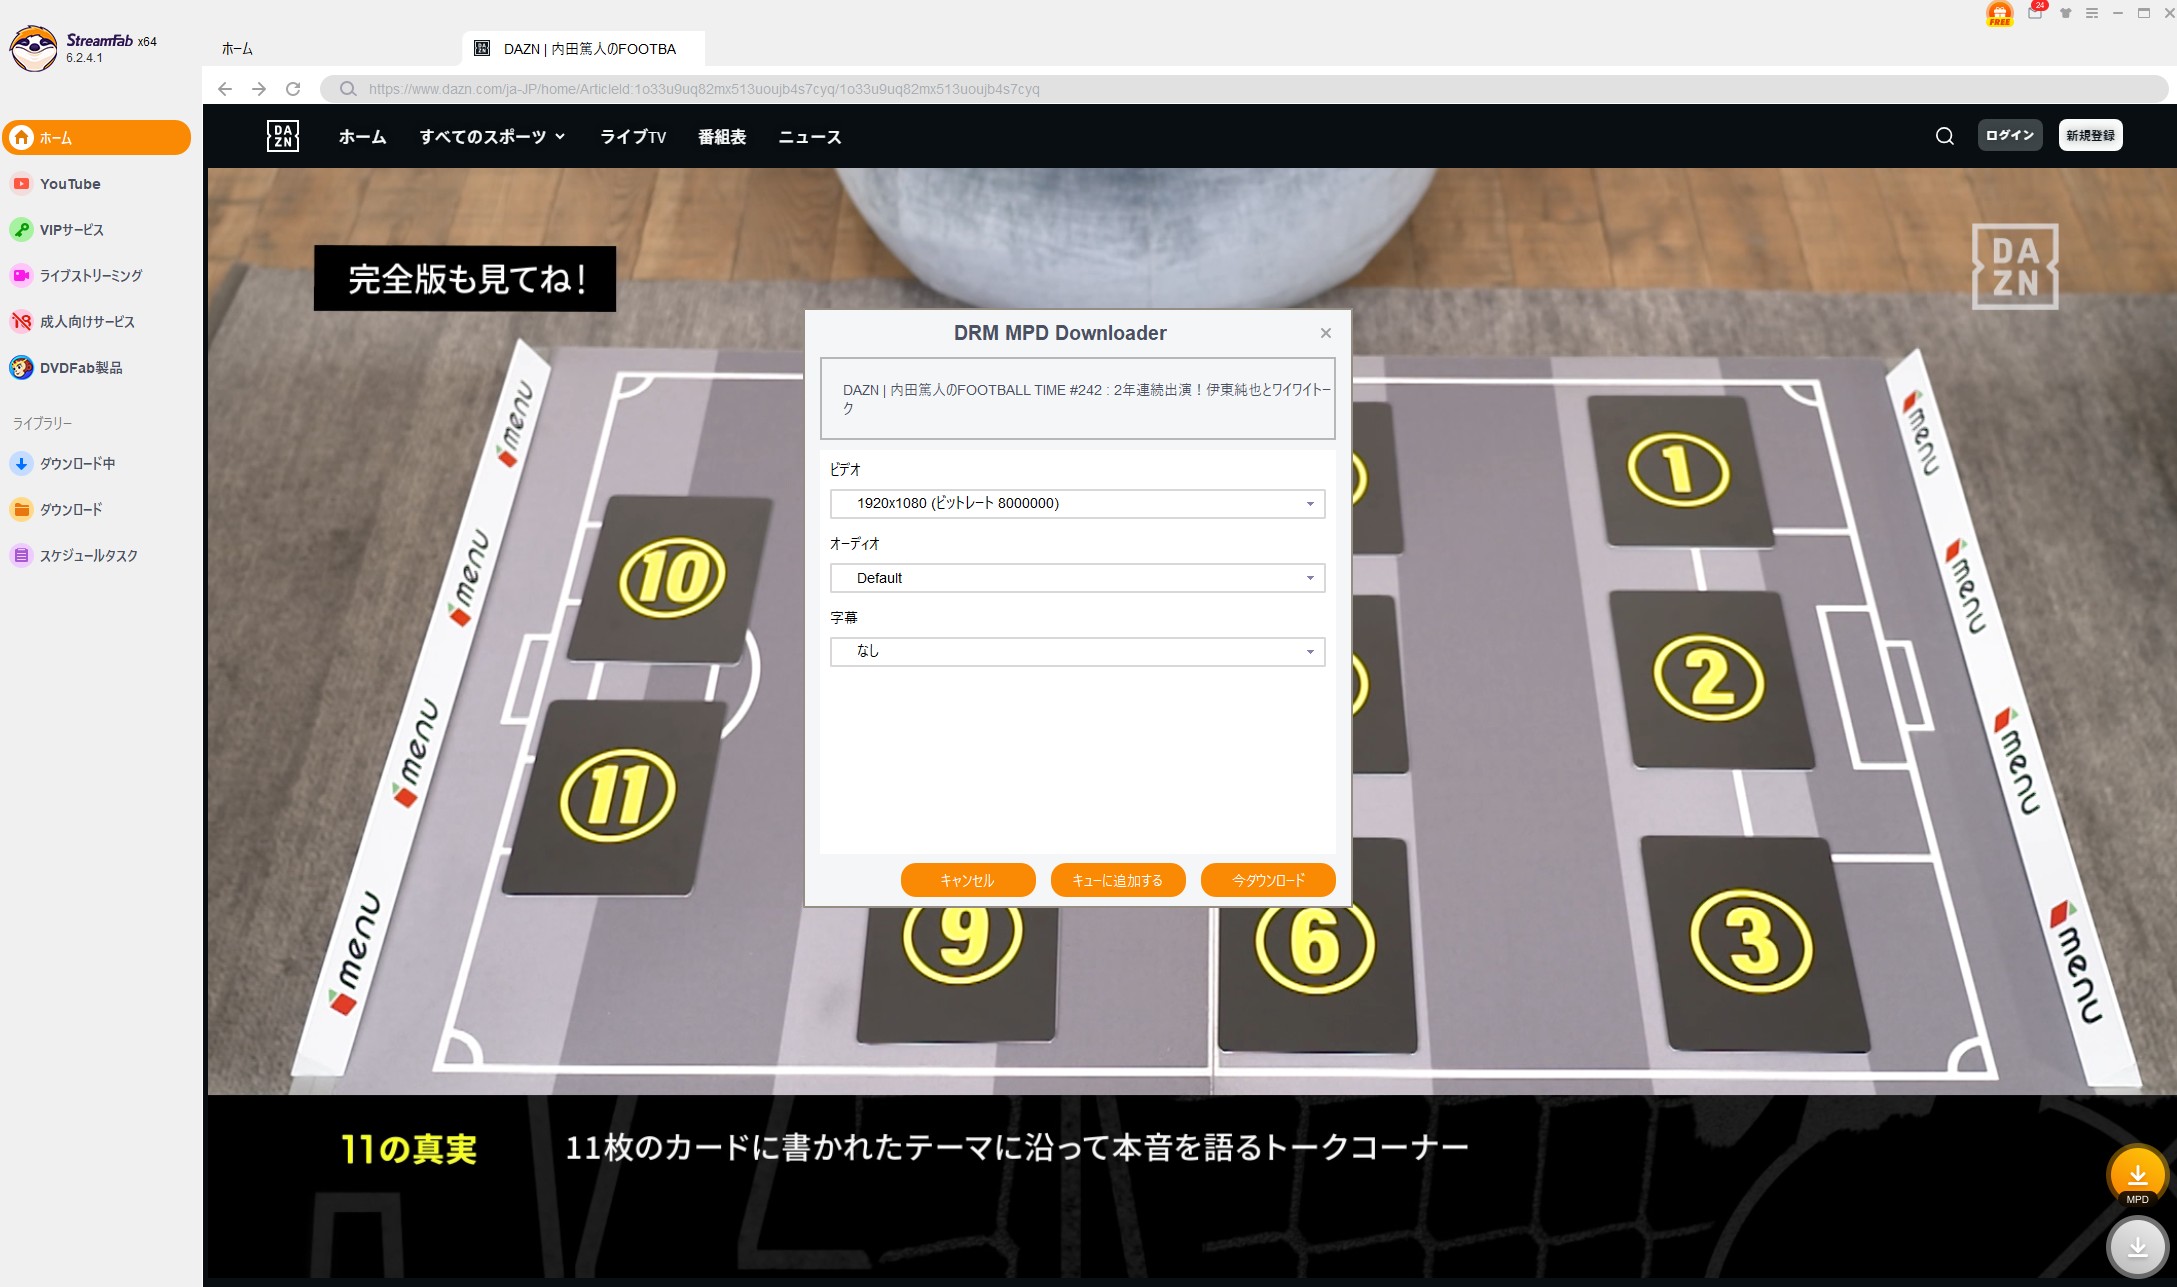Open ライブTV on DAZN nav
This screenshot has height=1287, width=2177.
coord(633,136)
